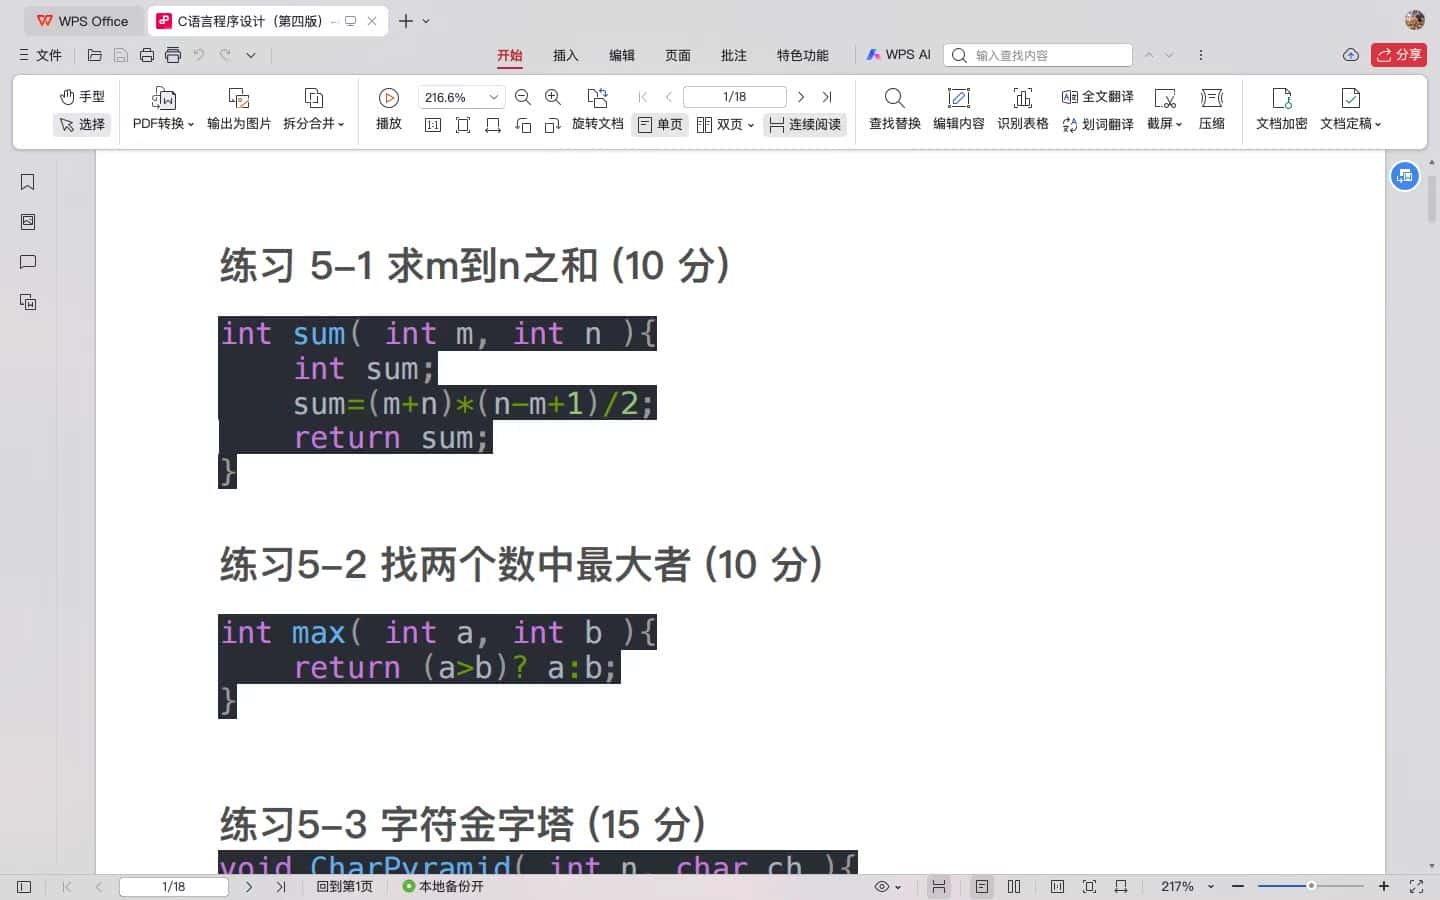Viewport: 1440px width, 900px height.
Task: Toggle Continuous Reading (连续阅读) mode
Action: click(805, 125)
